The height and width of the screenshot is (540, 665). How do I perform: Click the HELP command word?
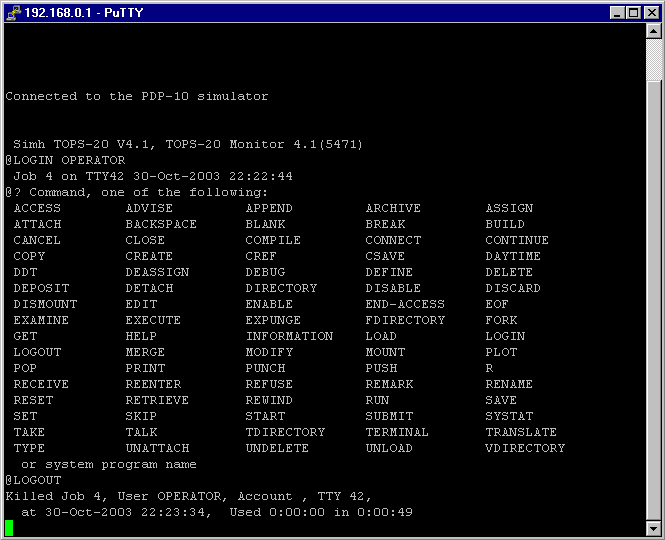point(141,336)
